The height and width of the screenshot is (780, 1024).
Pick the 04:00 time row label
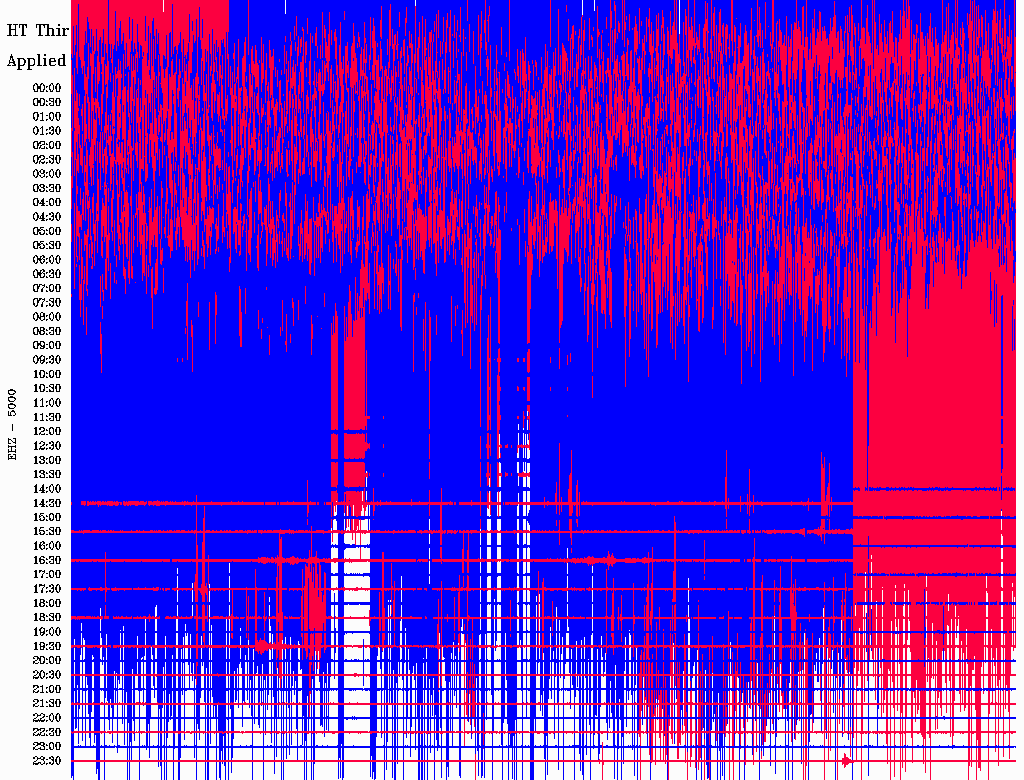click(47, 203)
